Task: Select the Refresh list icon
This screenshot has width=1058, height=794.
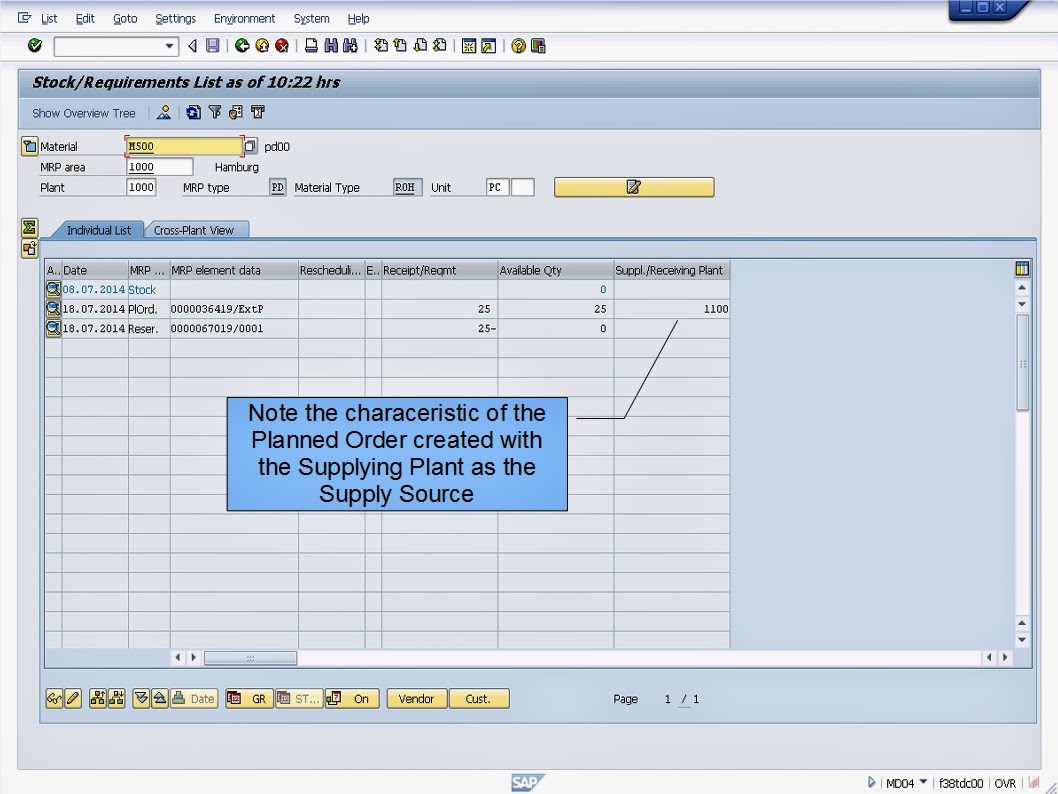Action: pyautogui.click(x=192, y=112)
